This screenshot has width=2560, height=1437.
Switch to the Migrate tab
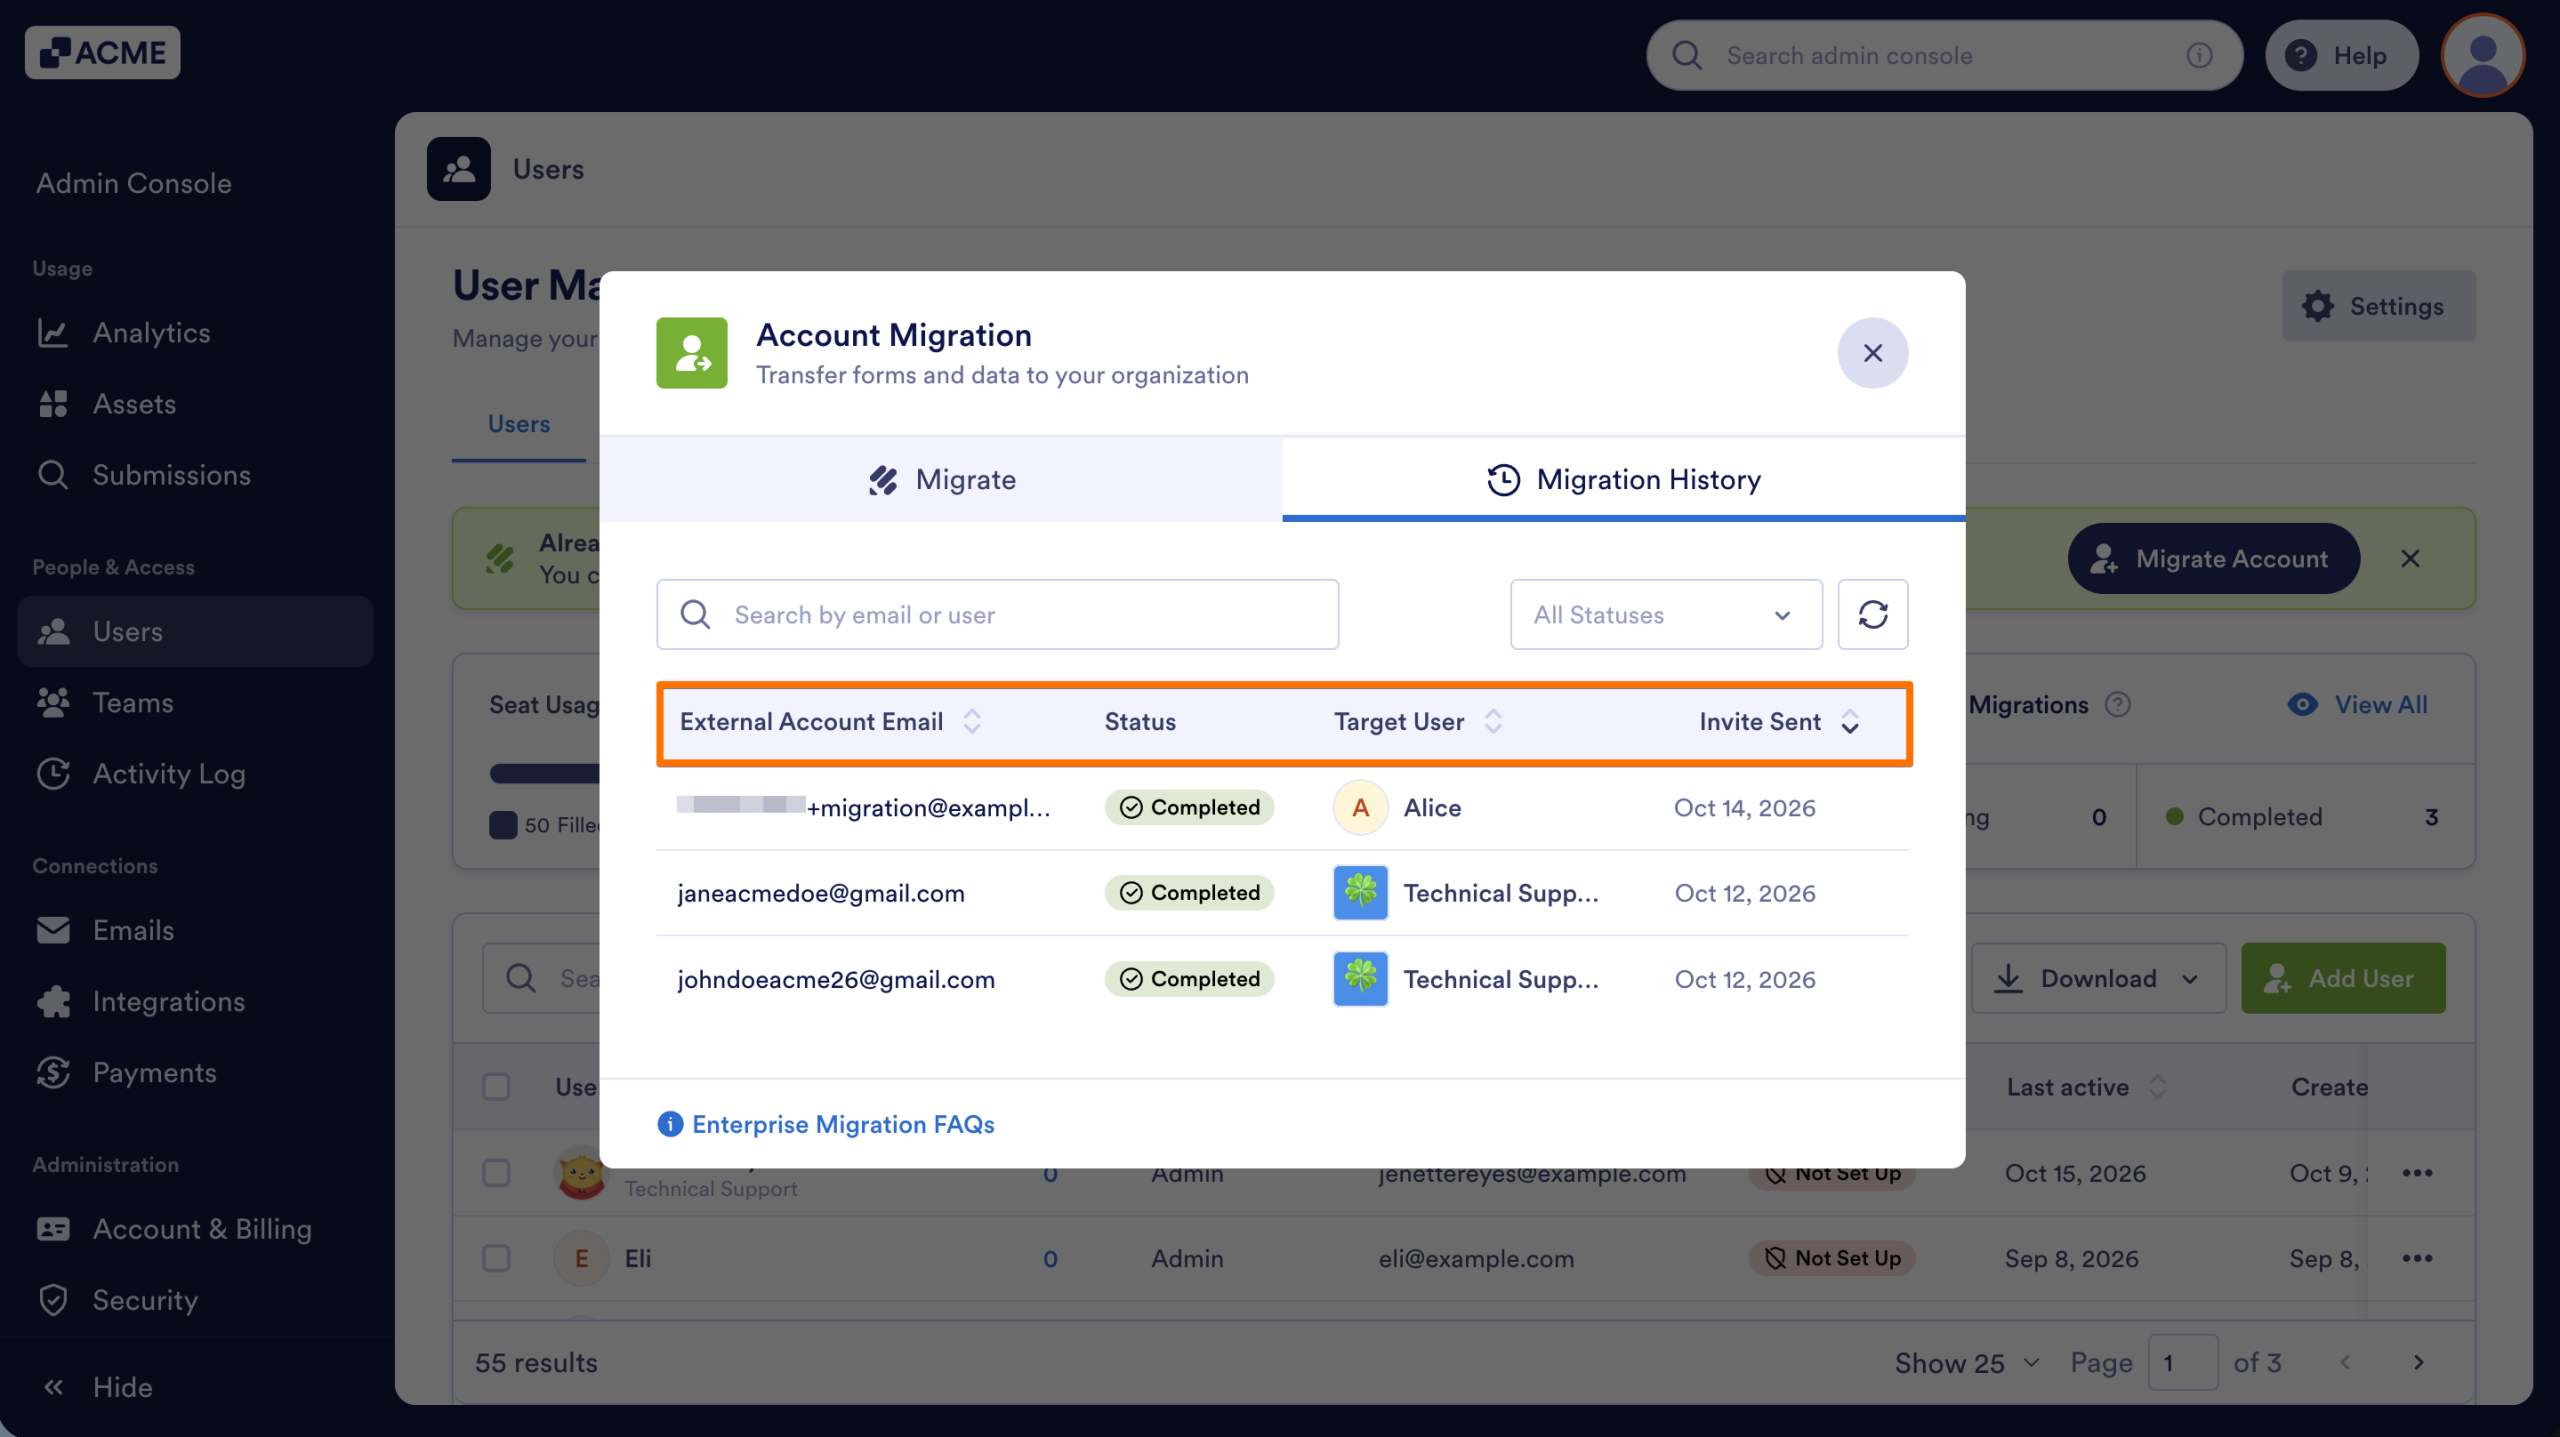[941, 480]
